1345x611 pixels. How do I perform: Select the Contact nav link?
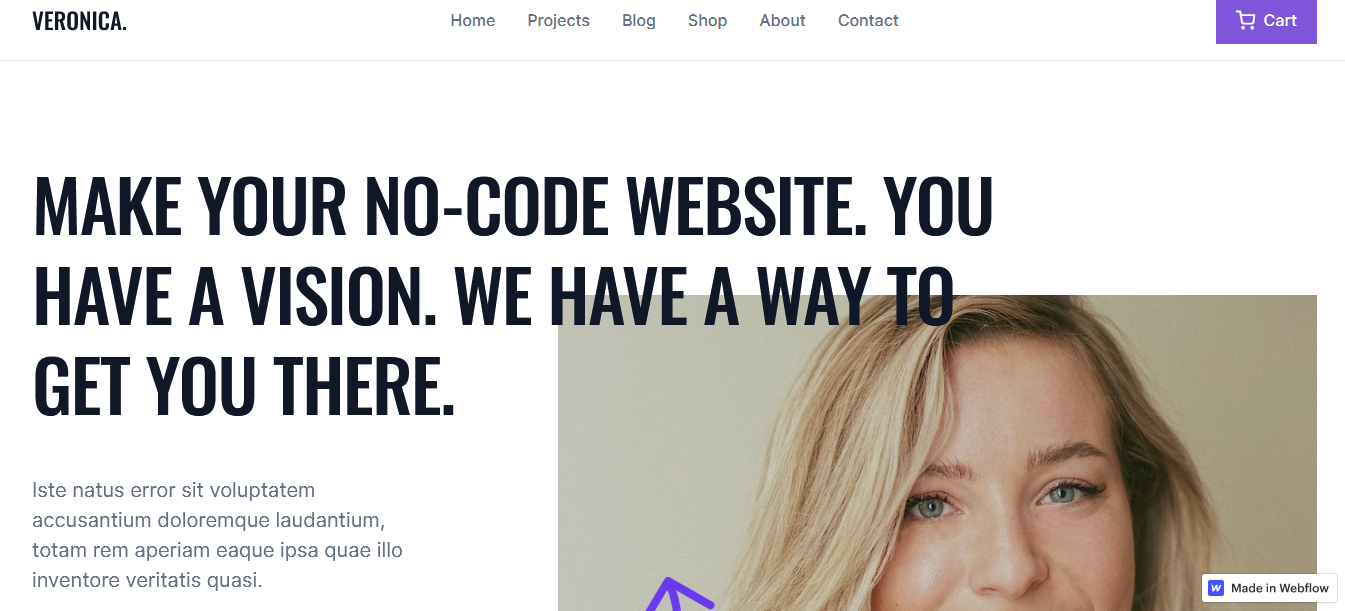869,20
